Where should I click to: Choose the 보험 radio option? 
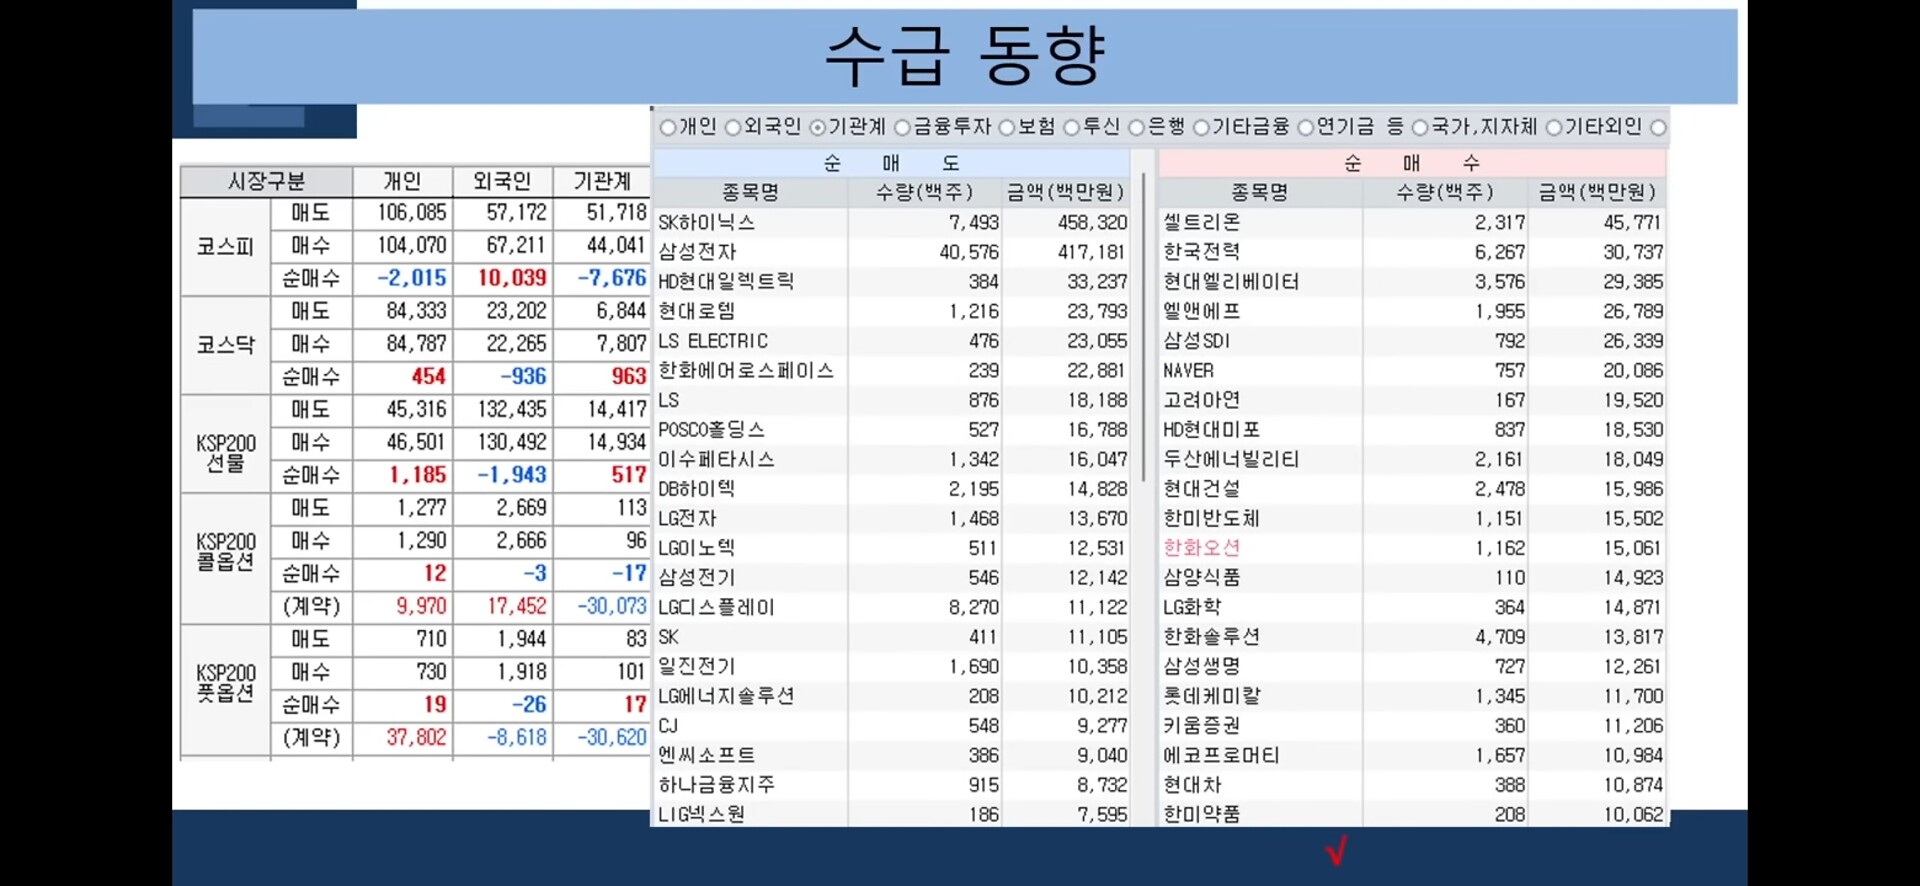click(x=1007, y=127)
